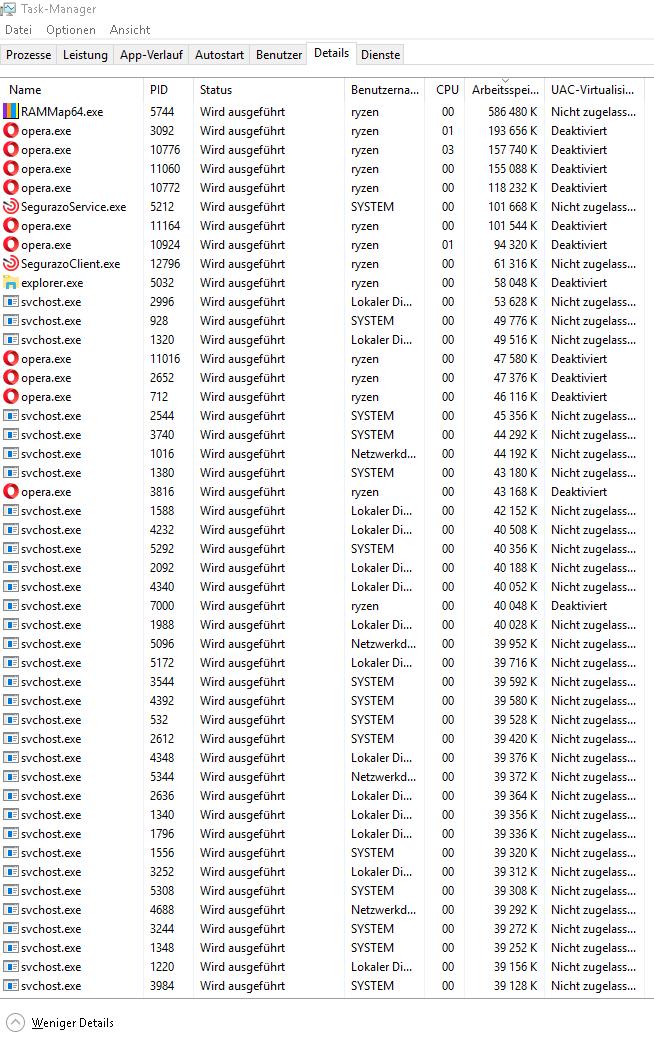Select the explorer.exe process name
654x1046 pixels.
pos(52,283)
